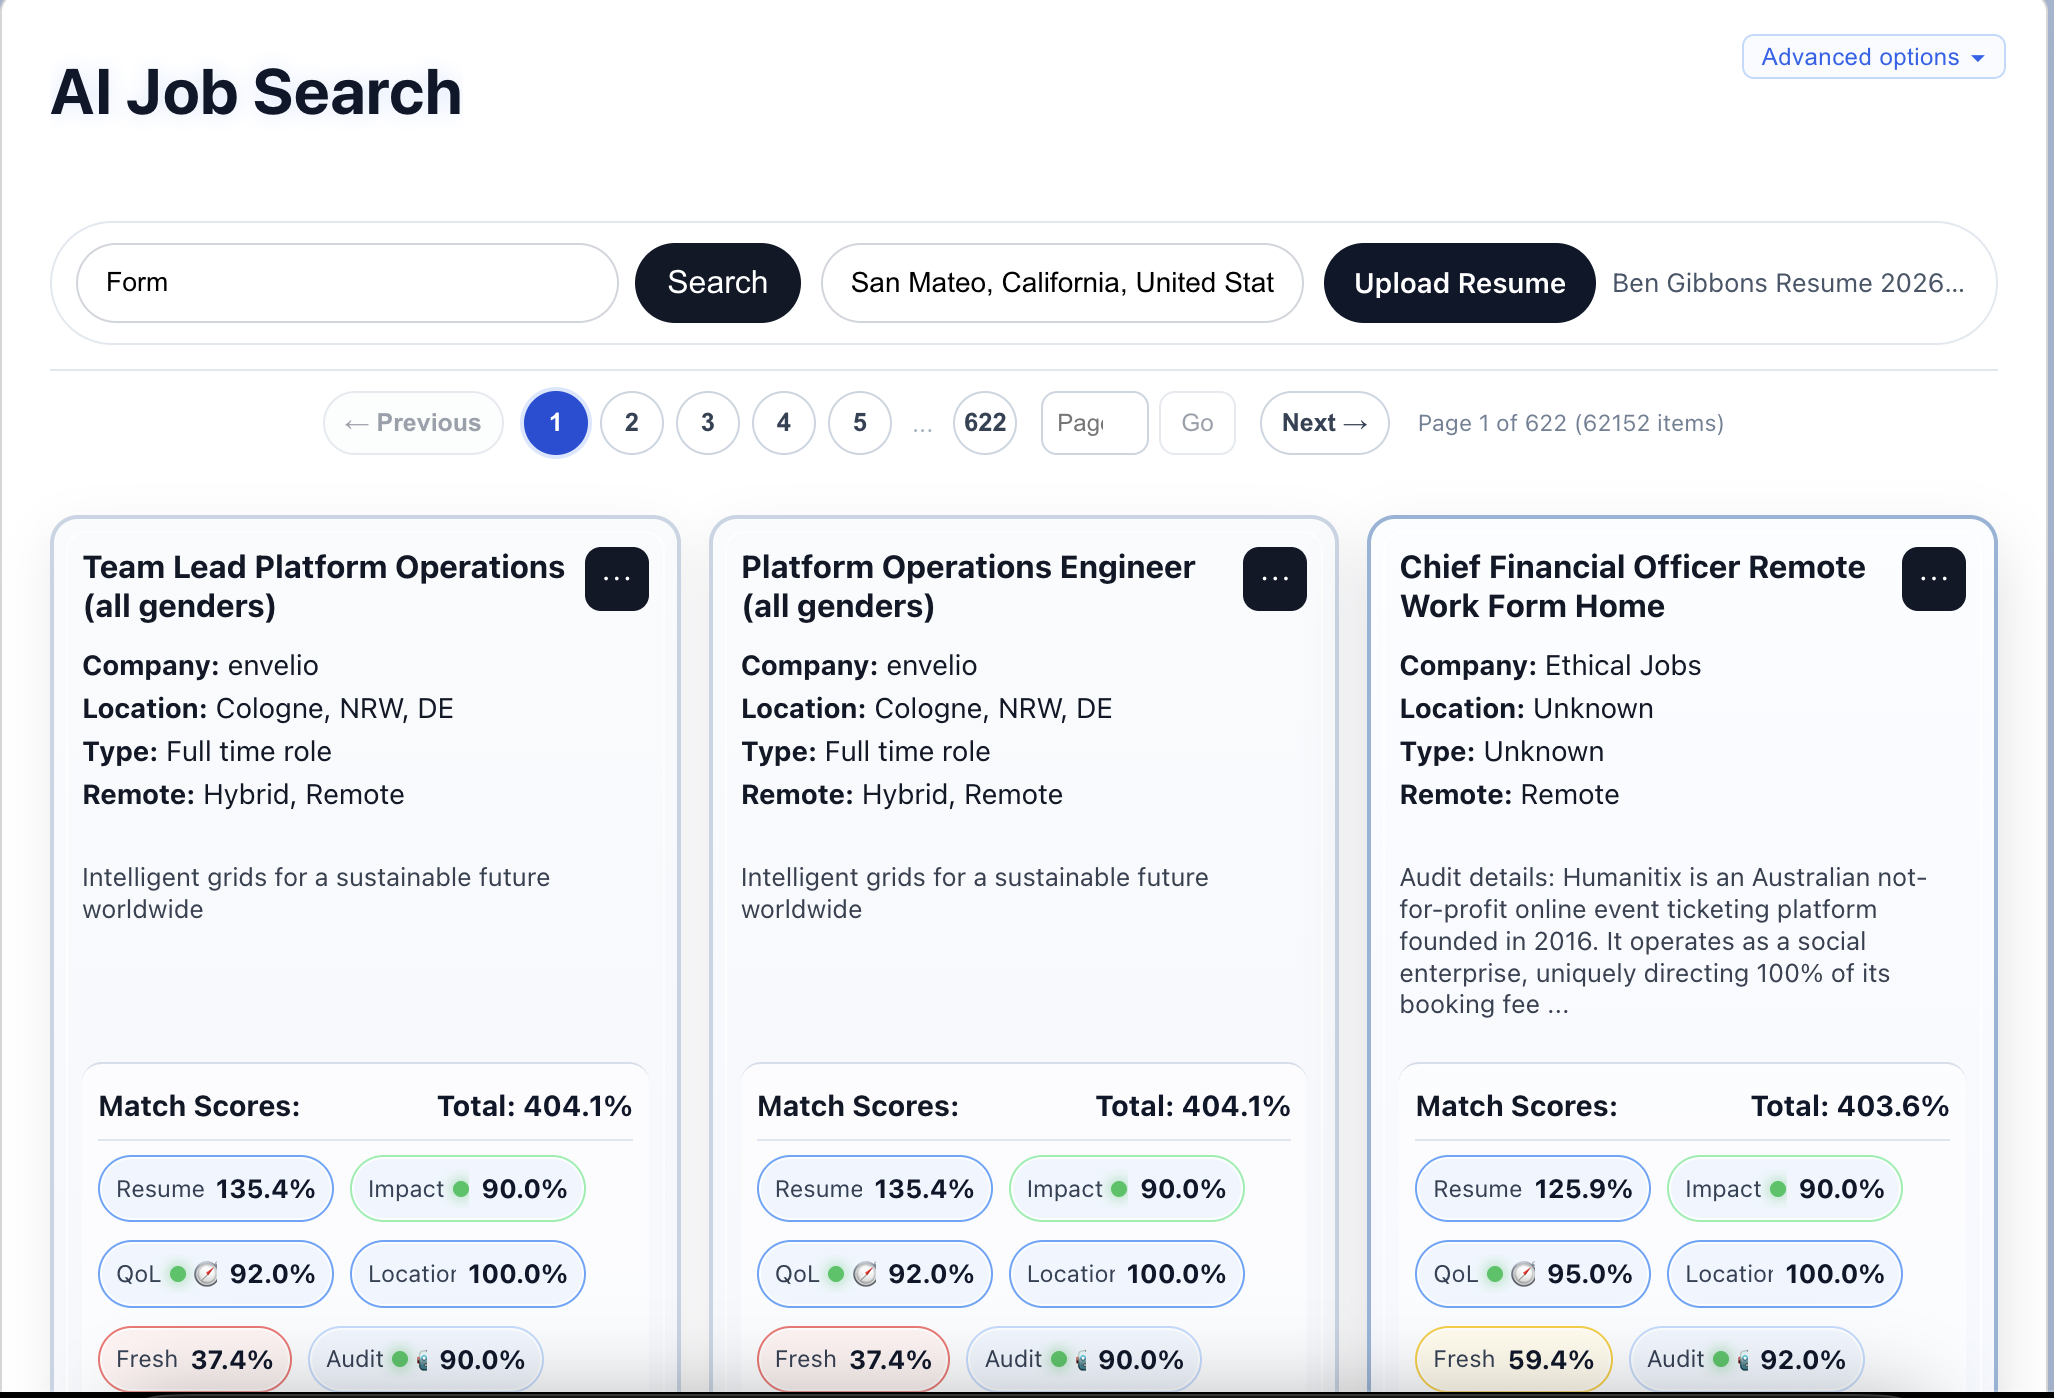Click the Upload Resume button
2054x1398 pixels.
point(1459,283)
